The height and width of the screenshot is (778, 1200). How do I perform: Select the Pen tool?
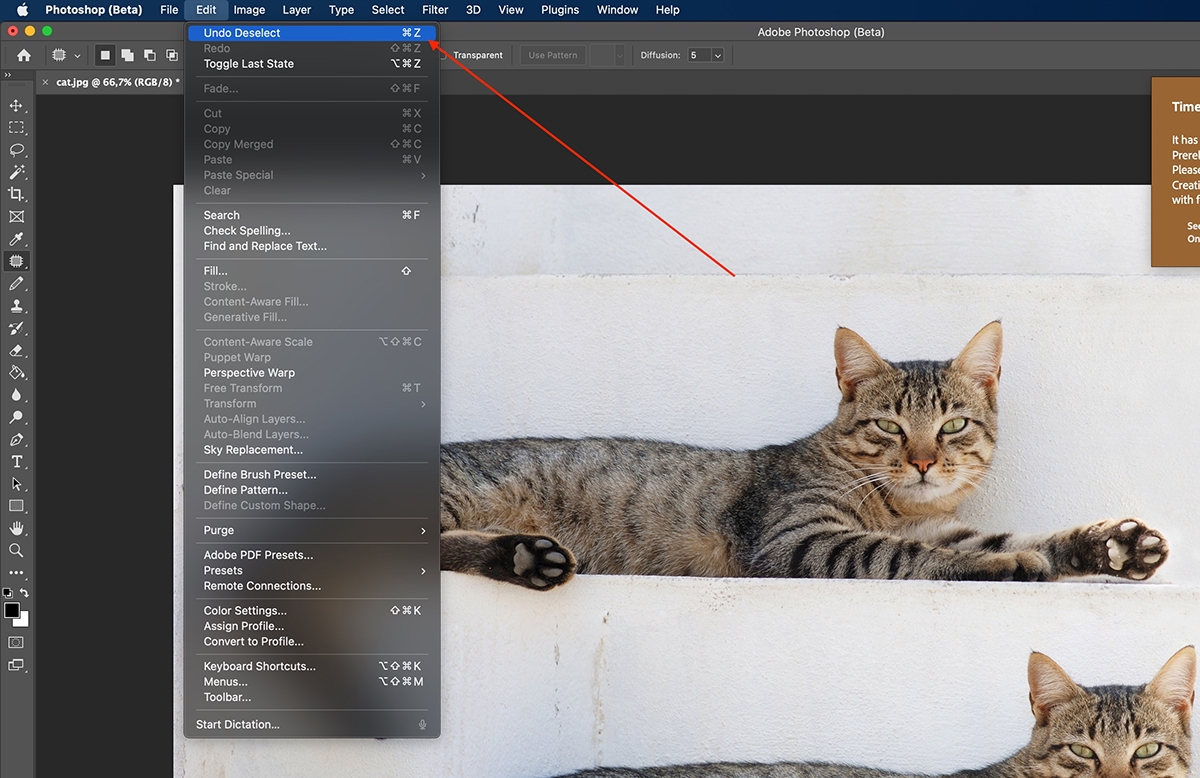16,439
